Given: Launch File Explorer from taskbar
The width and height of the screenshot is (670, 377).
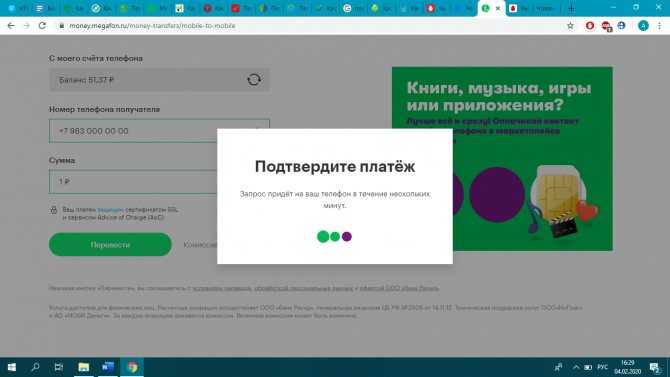Looking at the screenshot, I should pos(84,367).
